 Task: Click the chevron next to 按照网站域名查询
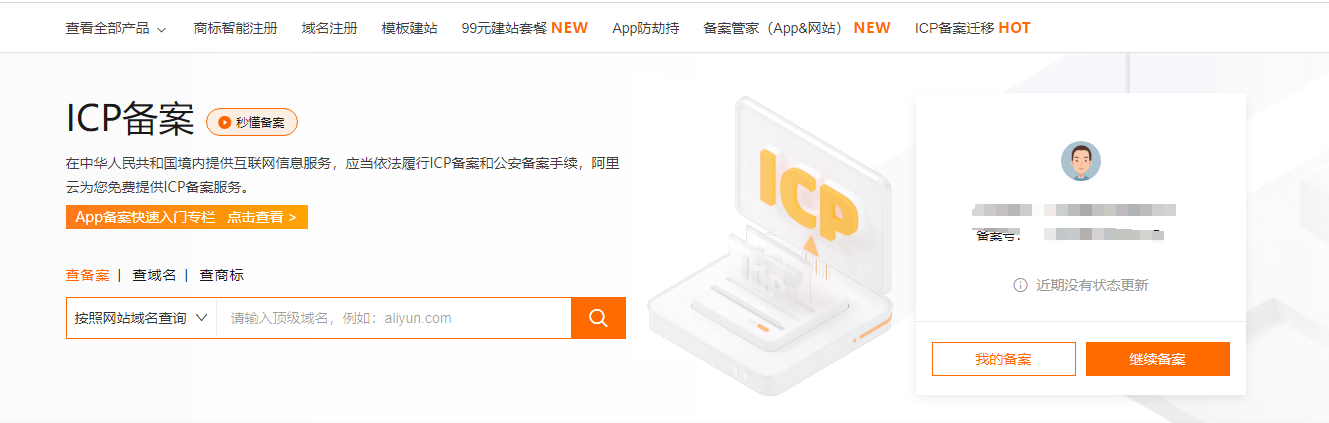click(x=201, y=318)
